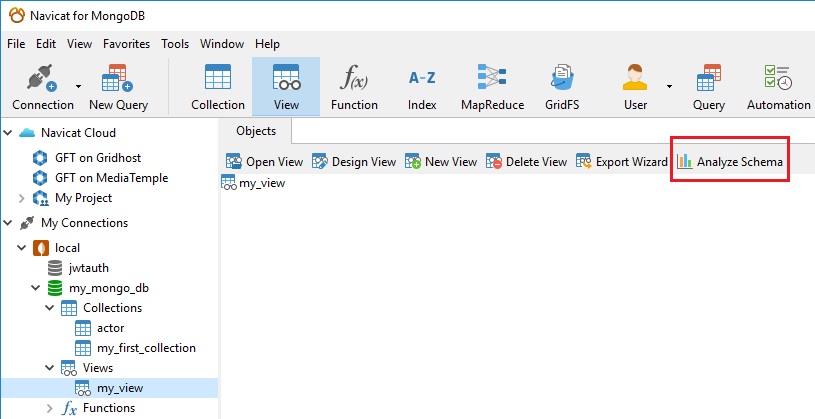
Task: Collapse the Views folder
Action: [49, 368]
